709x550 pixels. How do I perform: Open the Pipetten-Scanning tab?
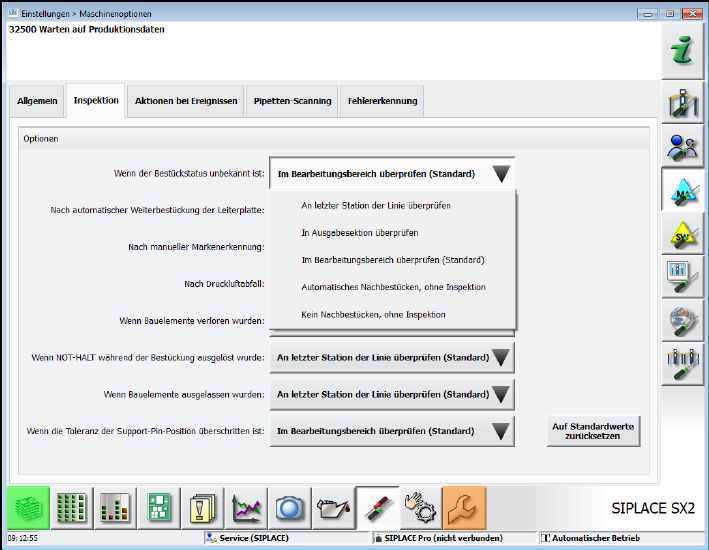(292, 101)
